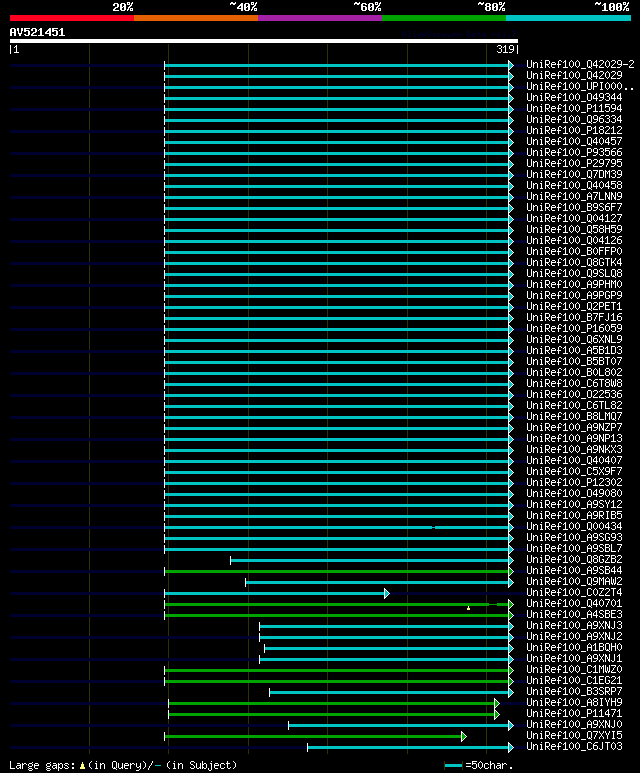Open the UniRef100_P18212 entry
640x773 pixels.
pyautogui.click(x=574, y=131)
